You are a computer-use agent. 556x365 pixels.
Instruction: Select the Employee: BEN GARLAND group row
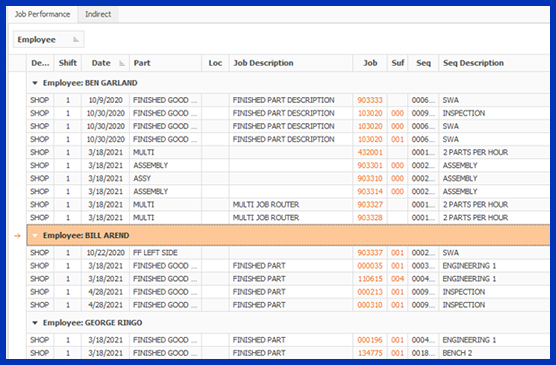tap(288, 83)
